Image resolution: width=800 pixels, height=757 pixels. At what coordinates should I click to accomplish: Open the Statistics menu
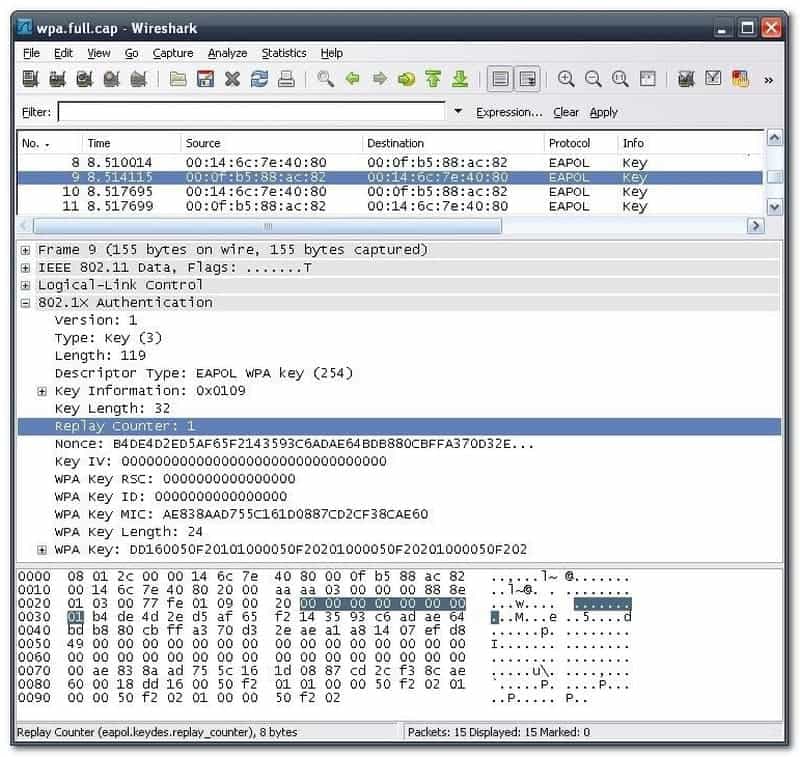pos(283,53)
